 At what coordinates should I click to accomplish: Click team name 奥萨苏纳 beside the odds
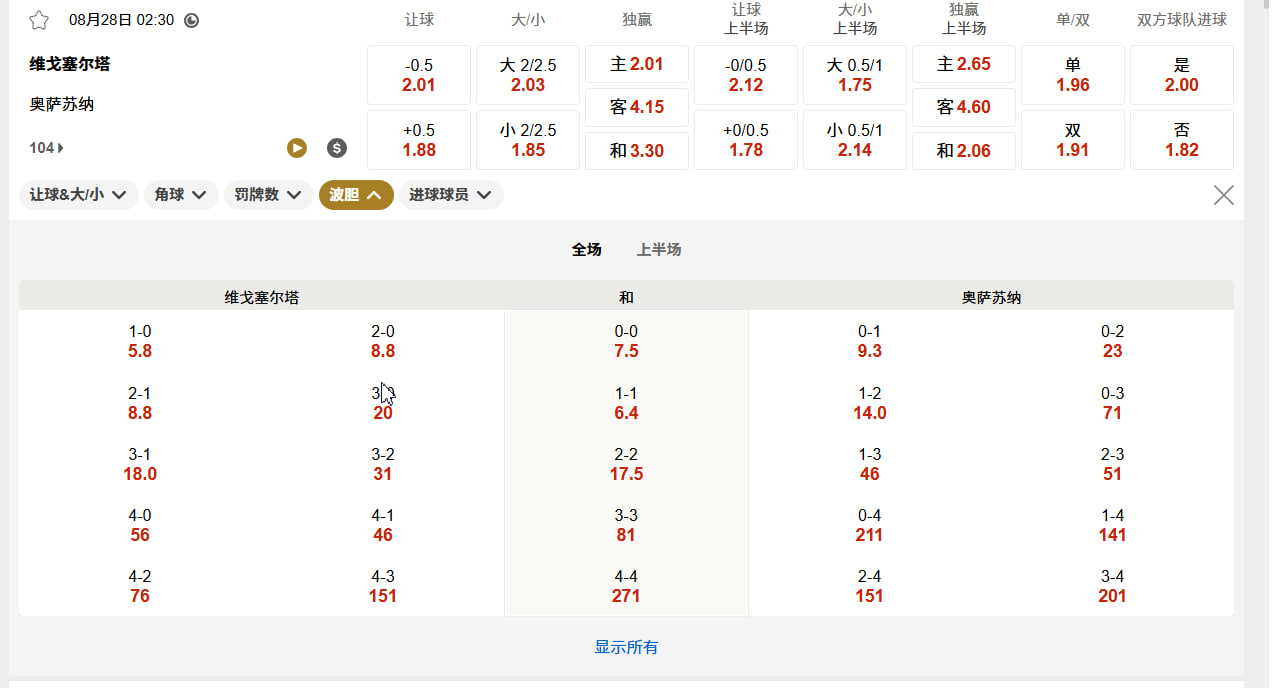coord(62,104)
